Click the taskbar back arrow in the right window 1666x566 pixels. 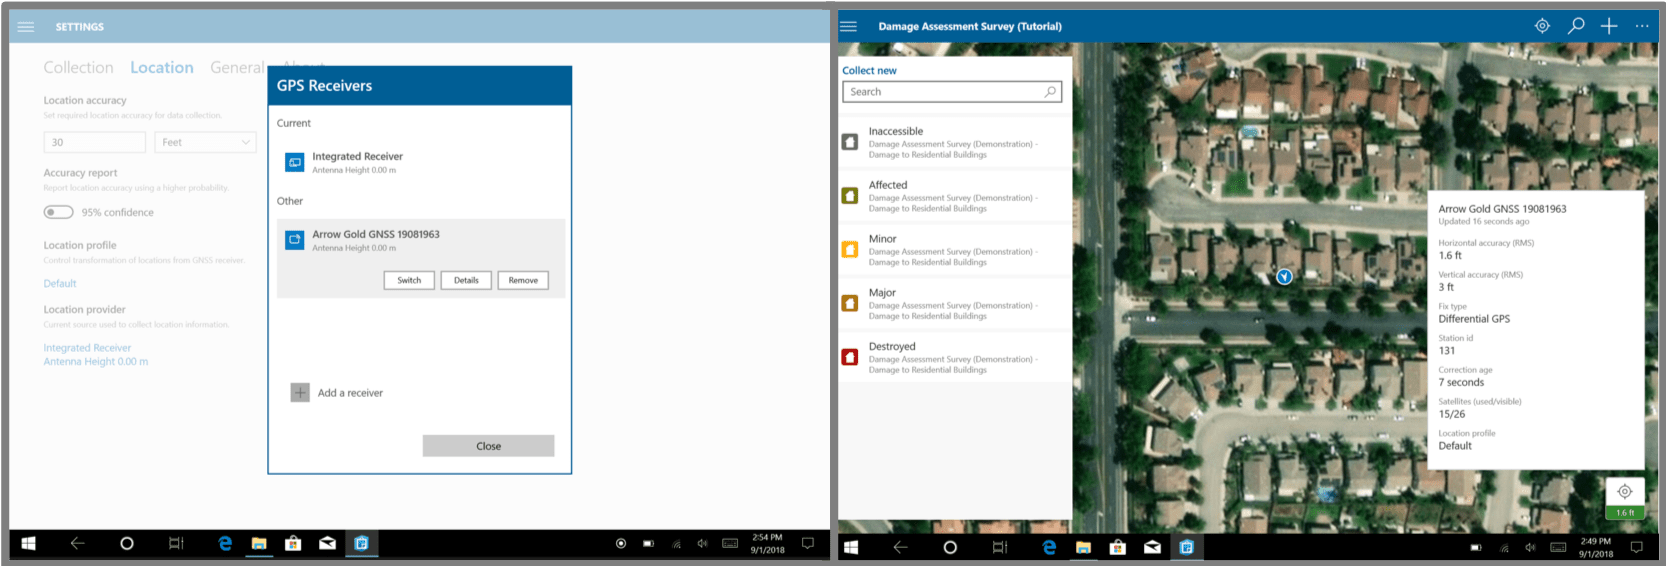pos(900,547)
